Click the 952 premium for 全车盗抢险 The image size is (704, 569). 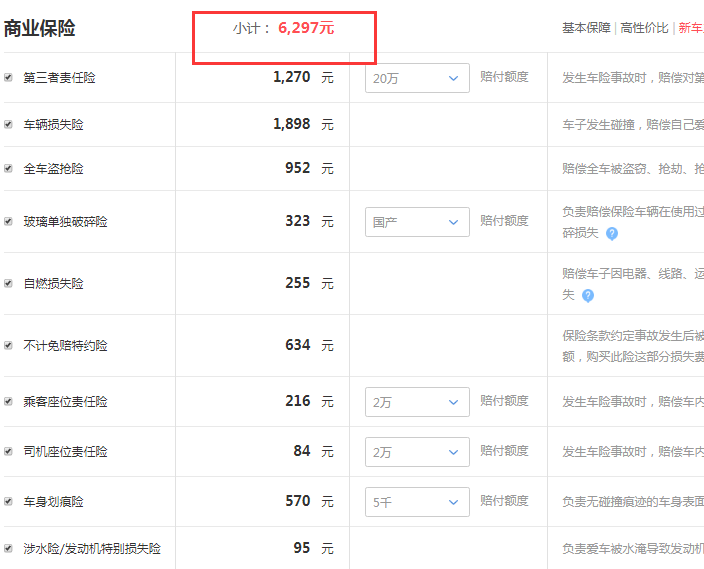click(298, 168)
